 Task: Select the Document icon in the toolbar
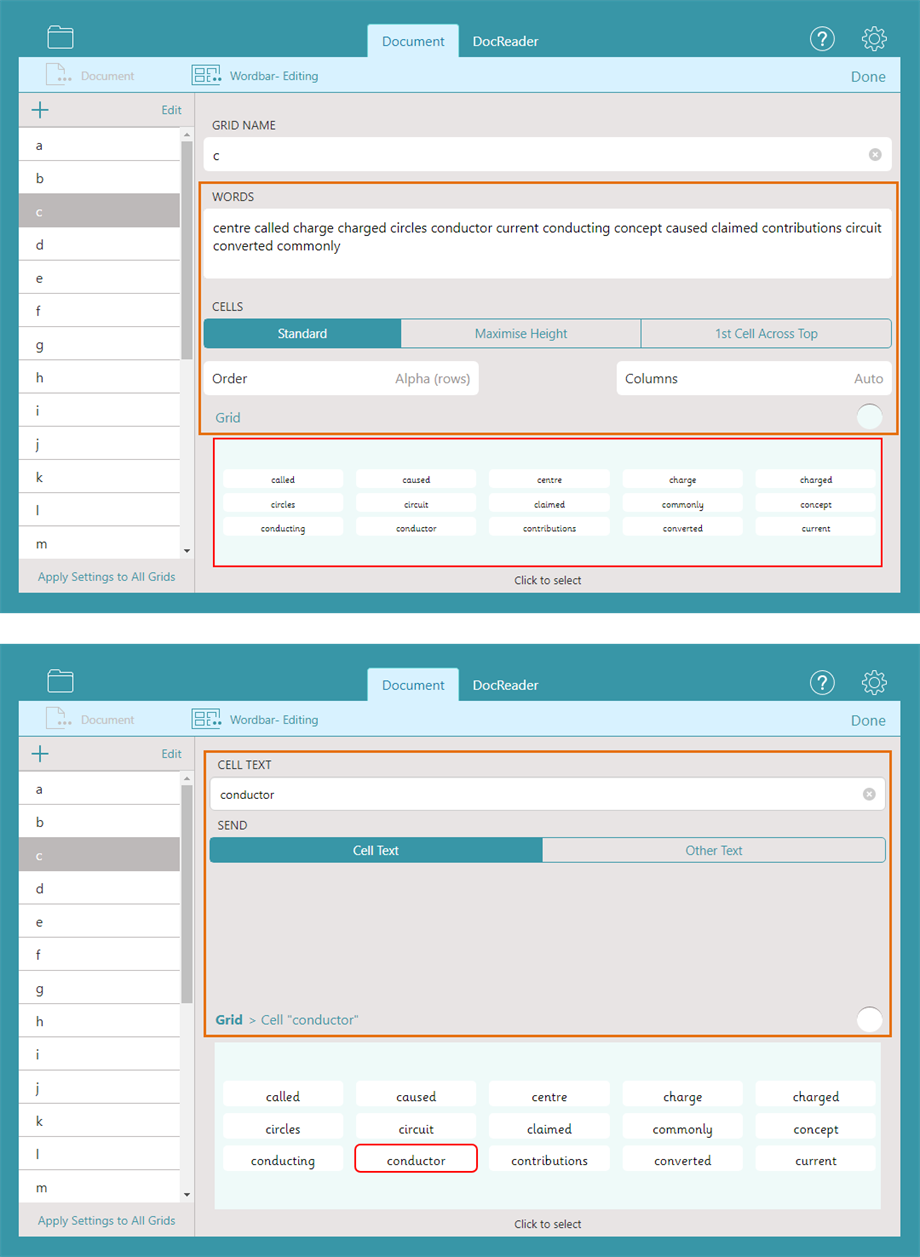click(58, 74)
